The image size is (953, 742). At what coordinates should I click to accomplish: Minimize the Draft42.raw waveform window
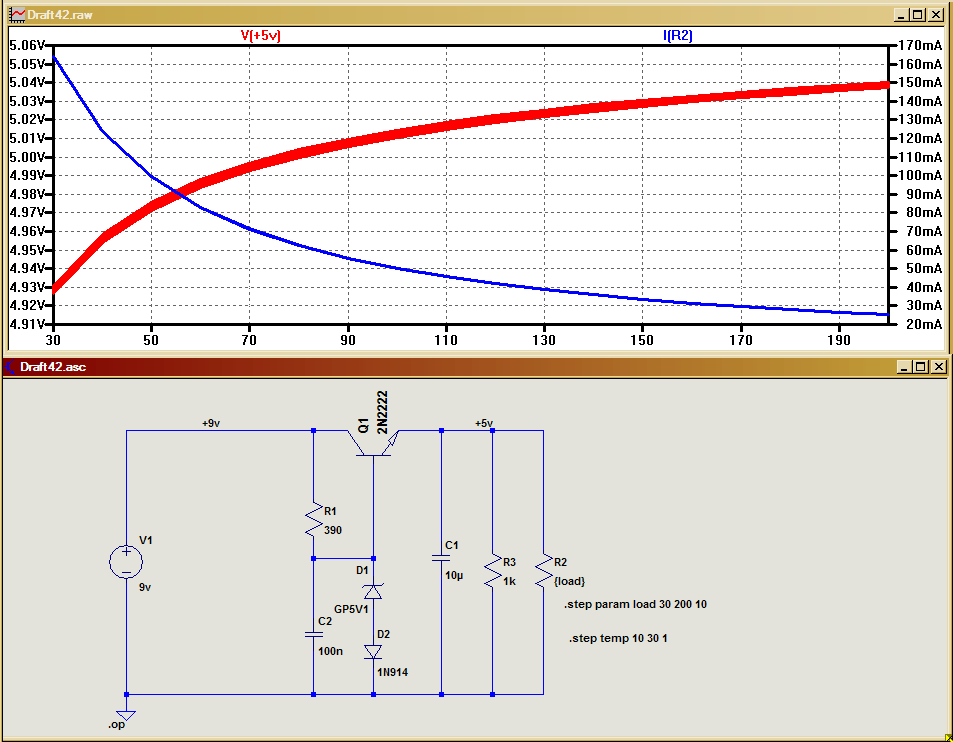pos(901,15)
